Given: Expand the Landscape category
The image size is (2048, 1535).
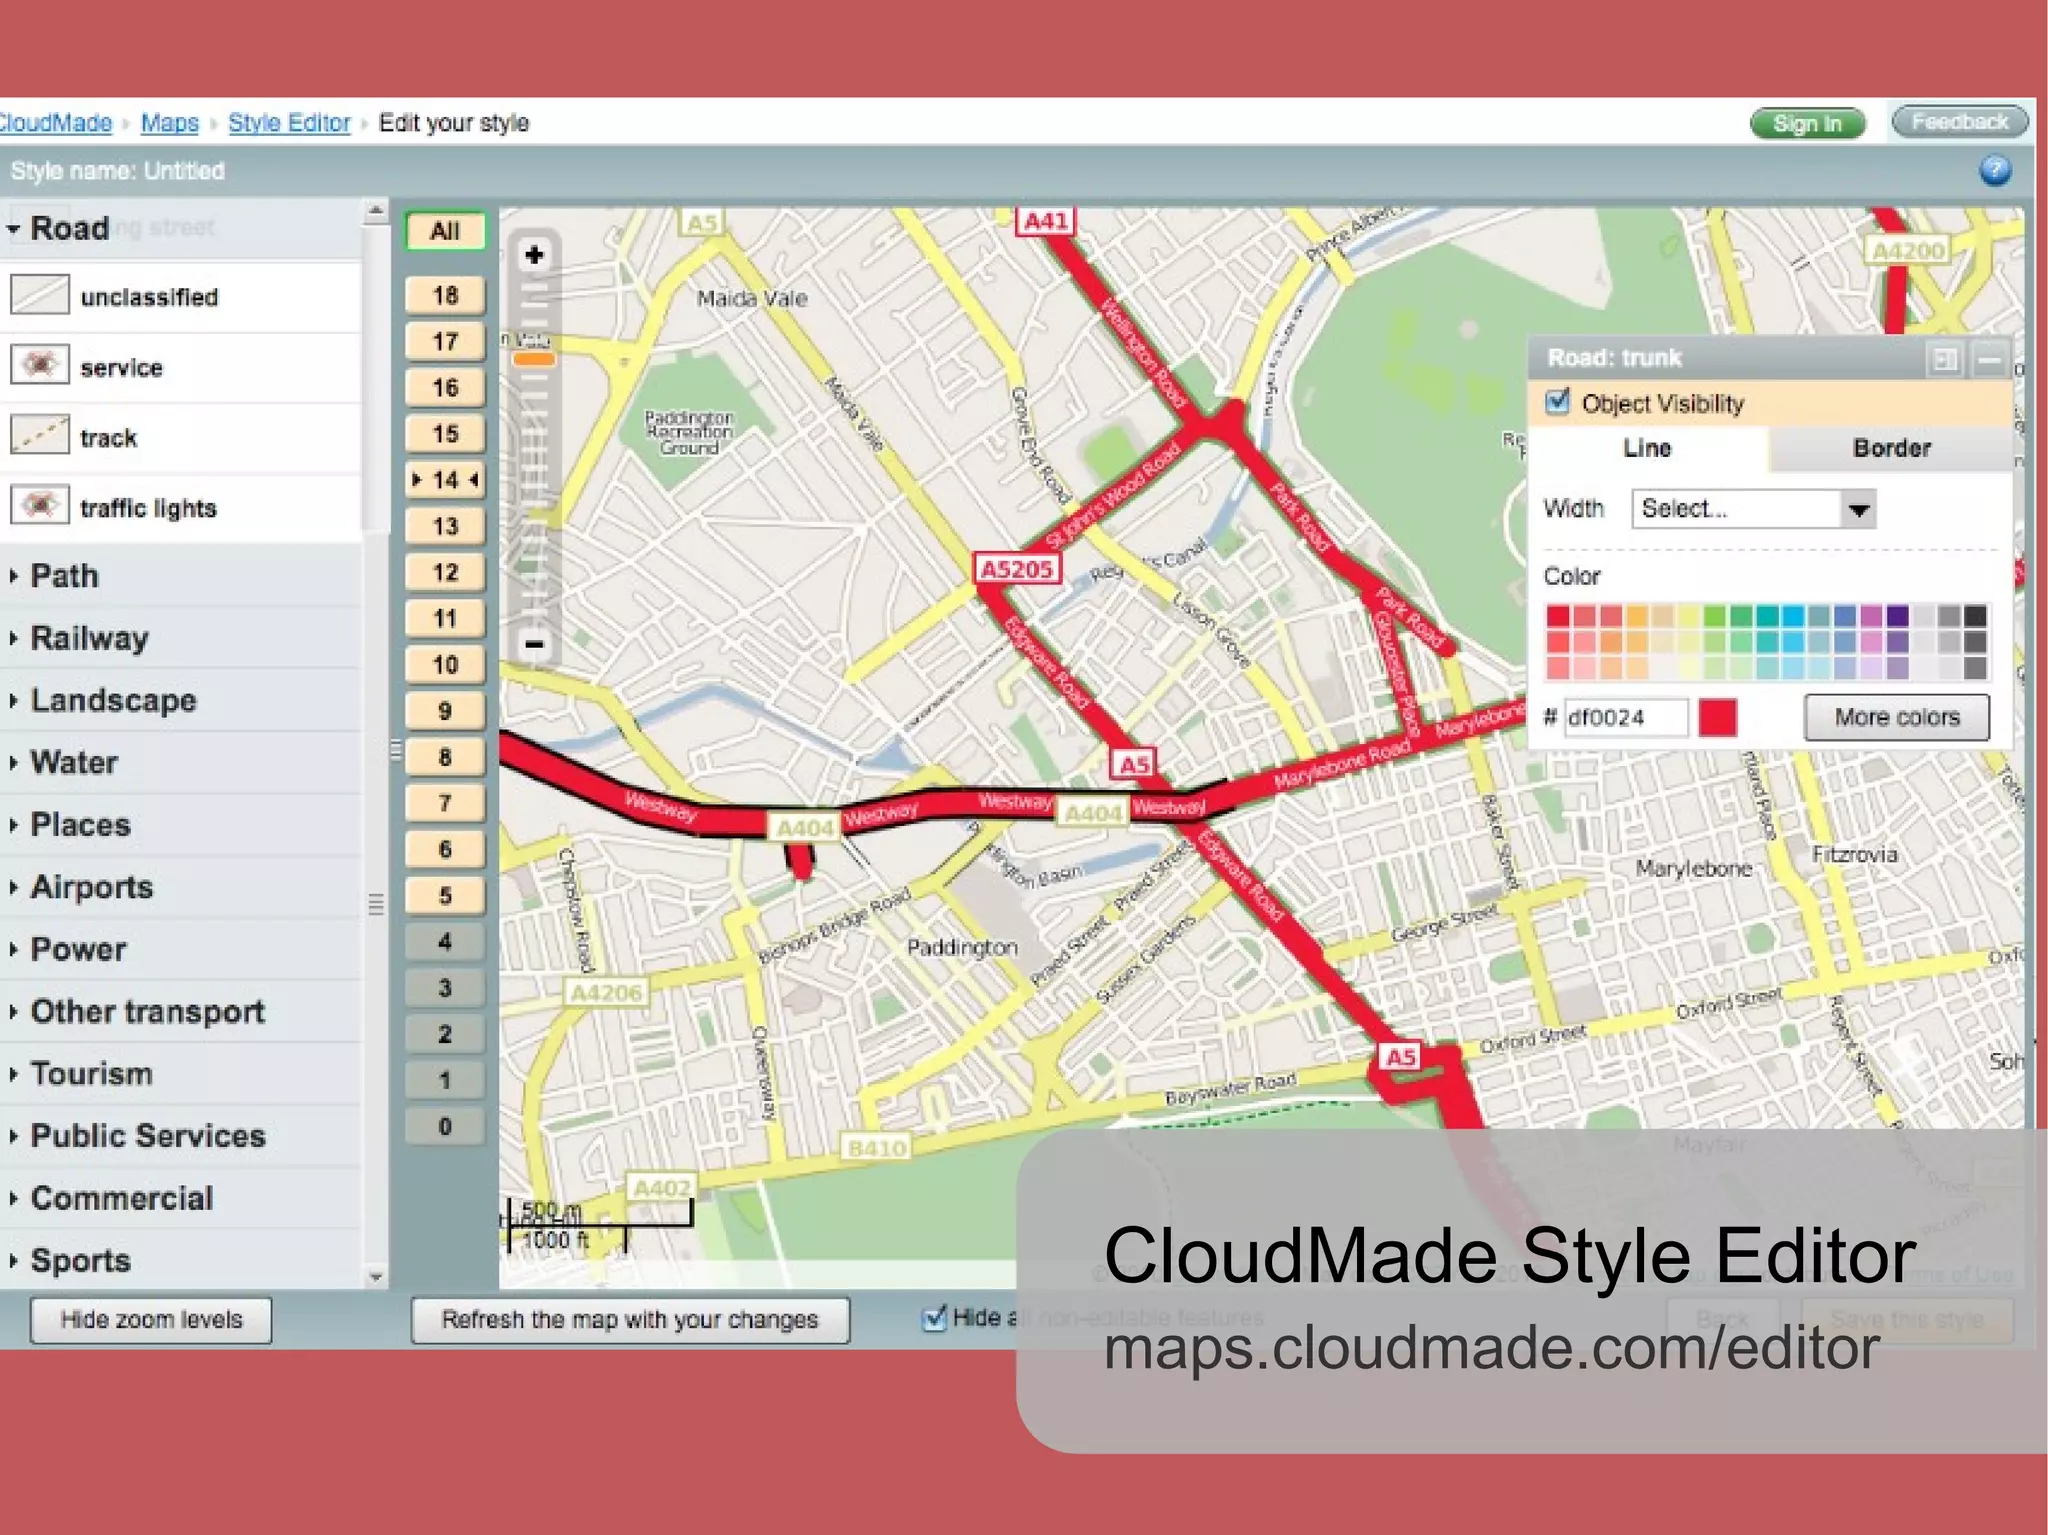Looking at the screenshot, I should (13, 700).
